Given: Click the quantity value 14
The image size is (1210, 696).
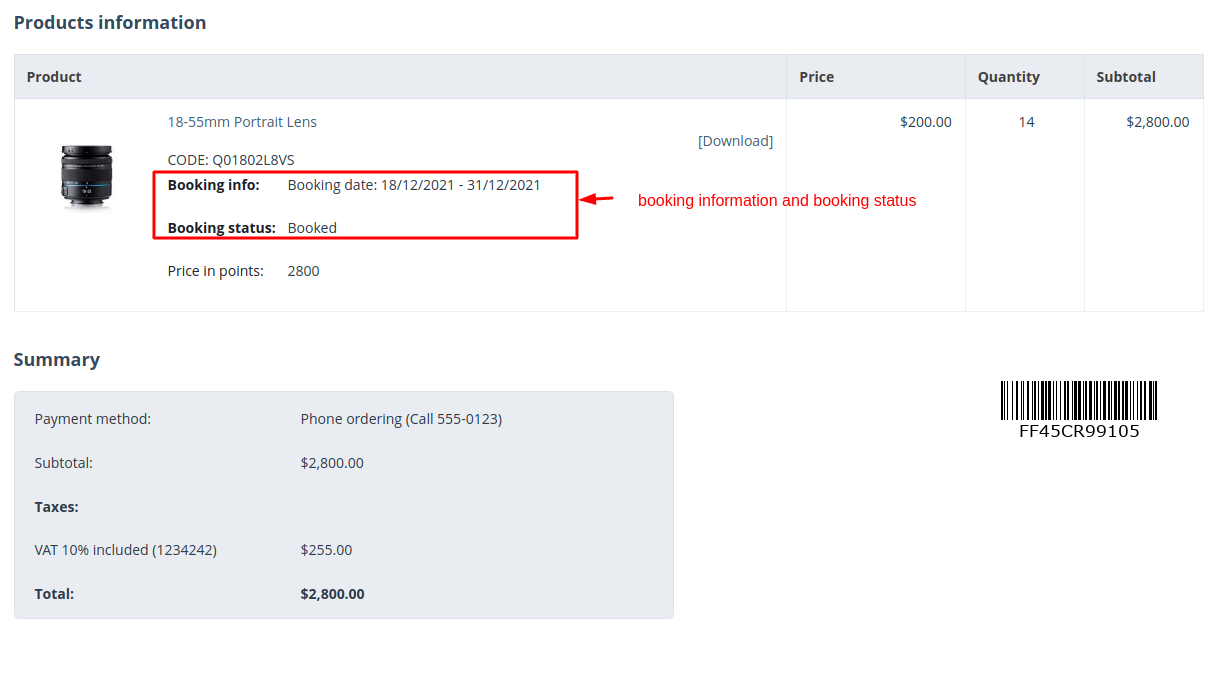Looking at the screenshot, I should pos(1026,122).
